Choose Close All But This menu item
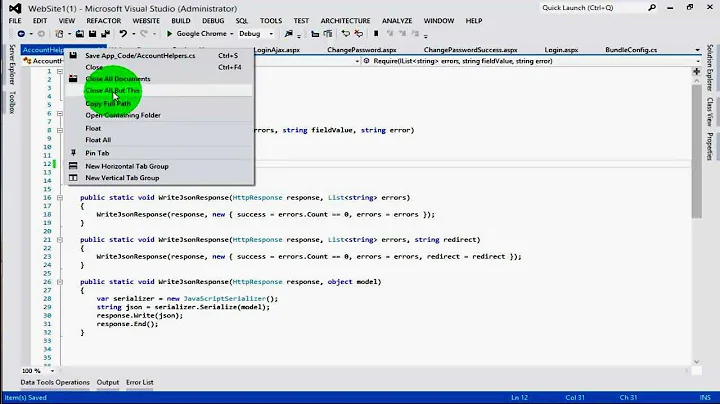720x404 pixels. (x=159, y=90)
